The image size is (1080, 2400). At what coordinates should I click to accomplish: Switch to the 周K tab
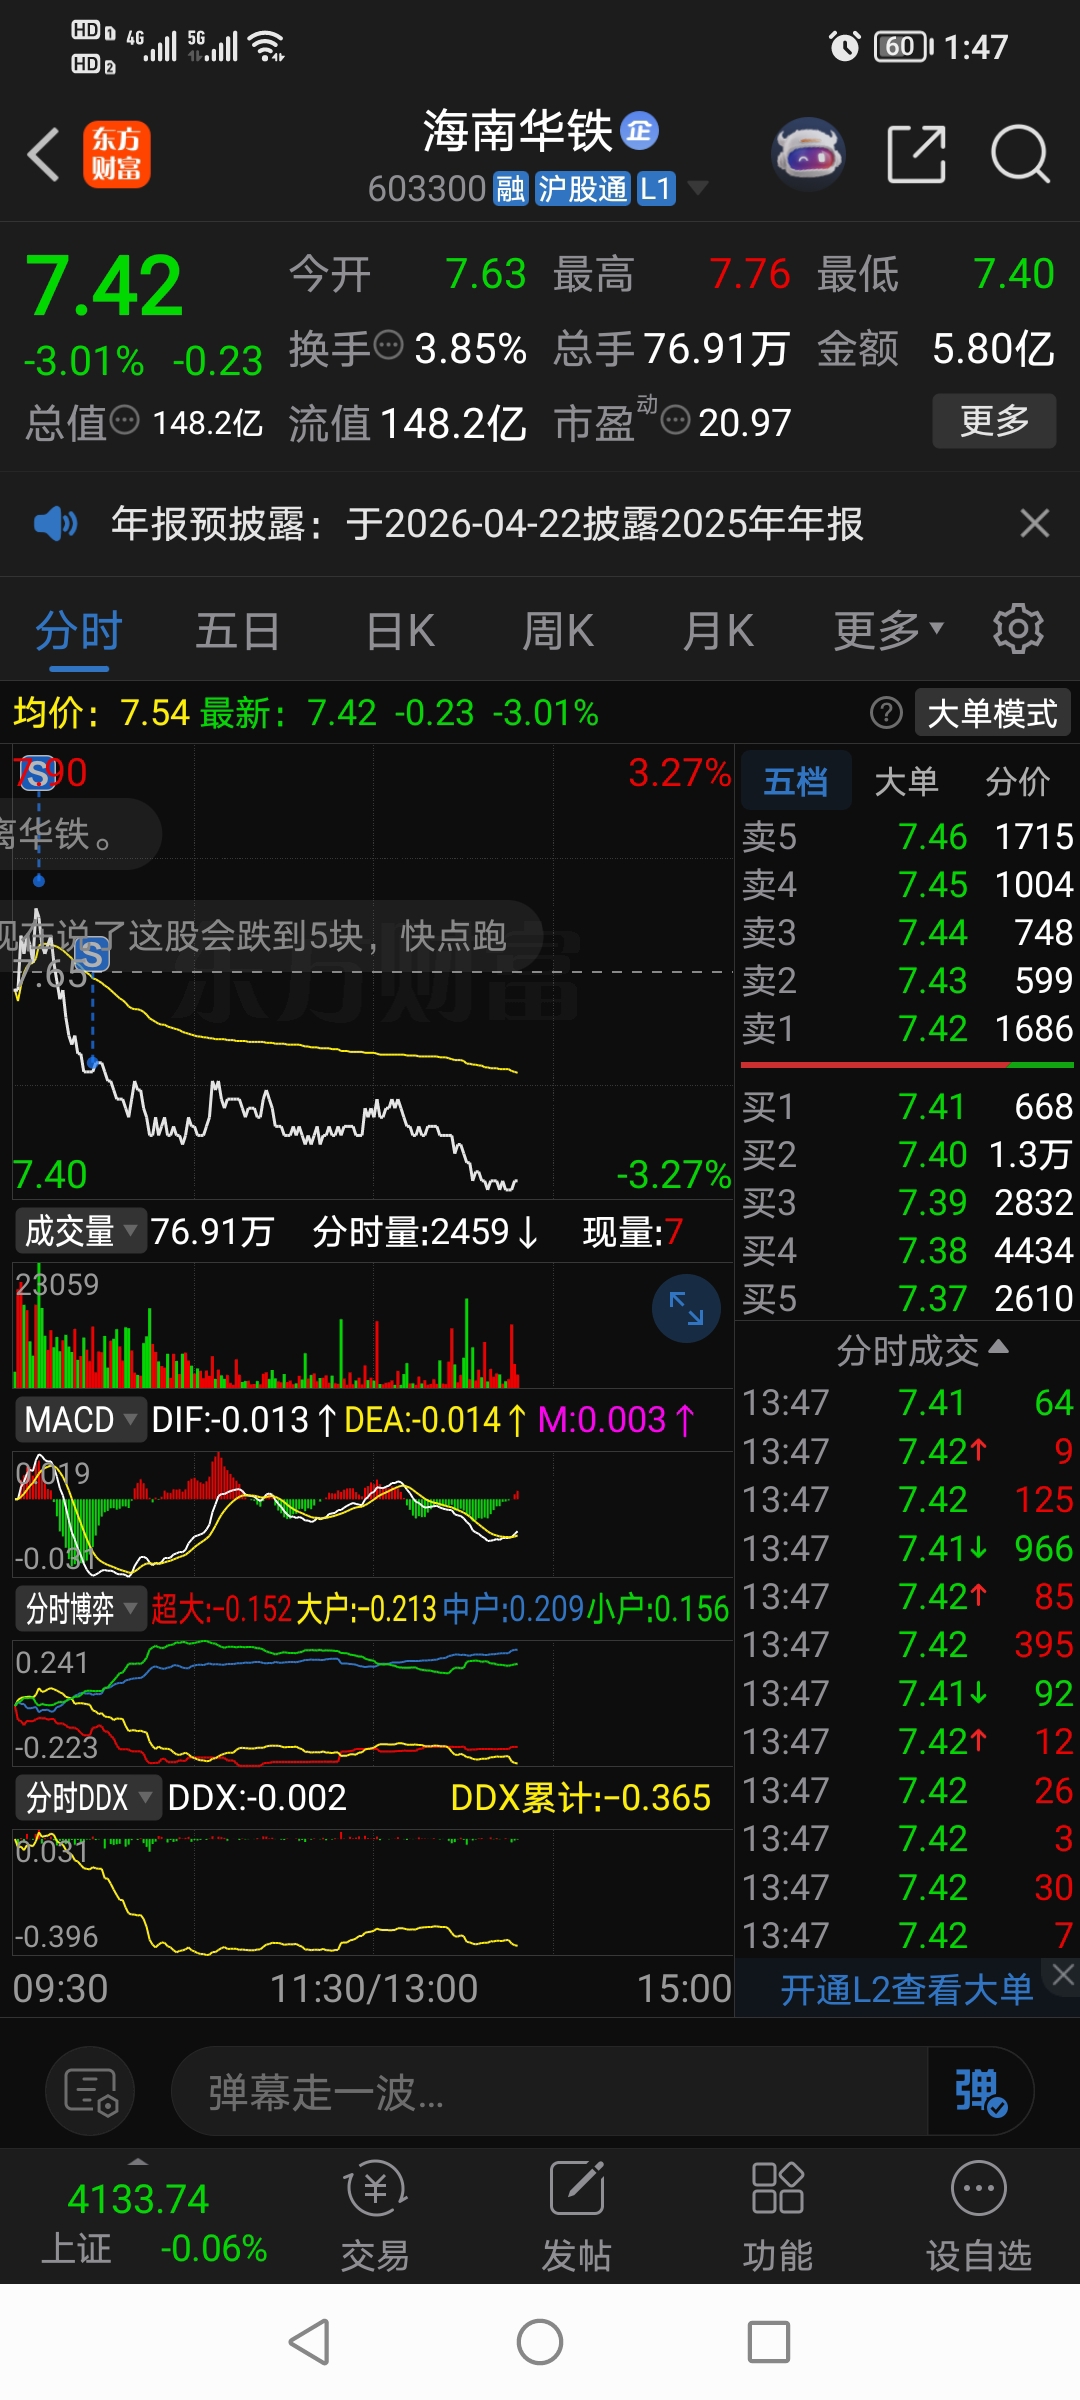tap(558, 632)
